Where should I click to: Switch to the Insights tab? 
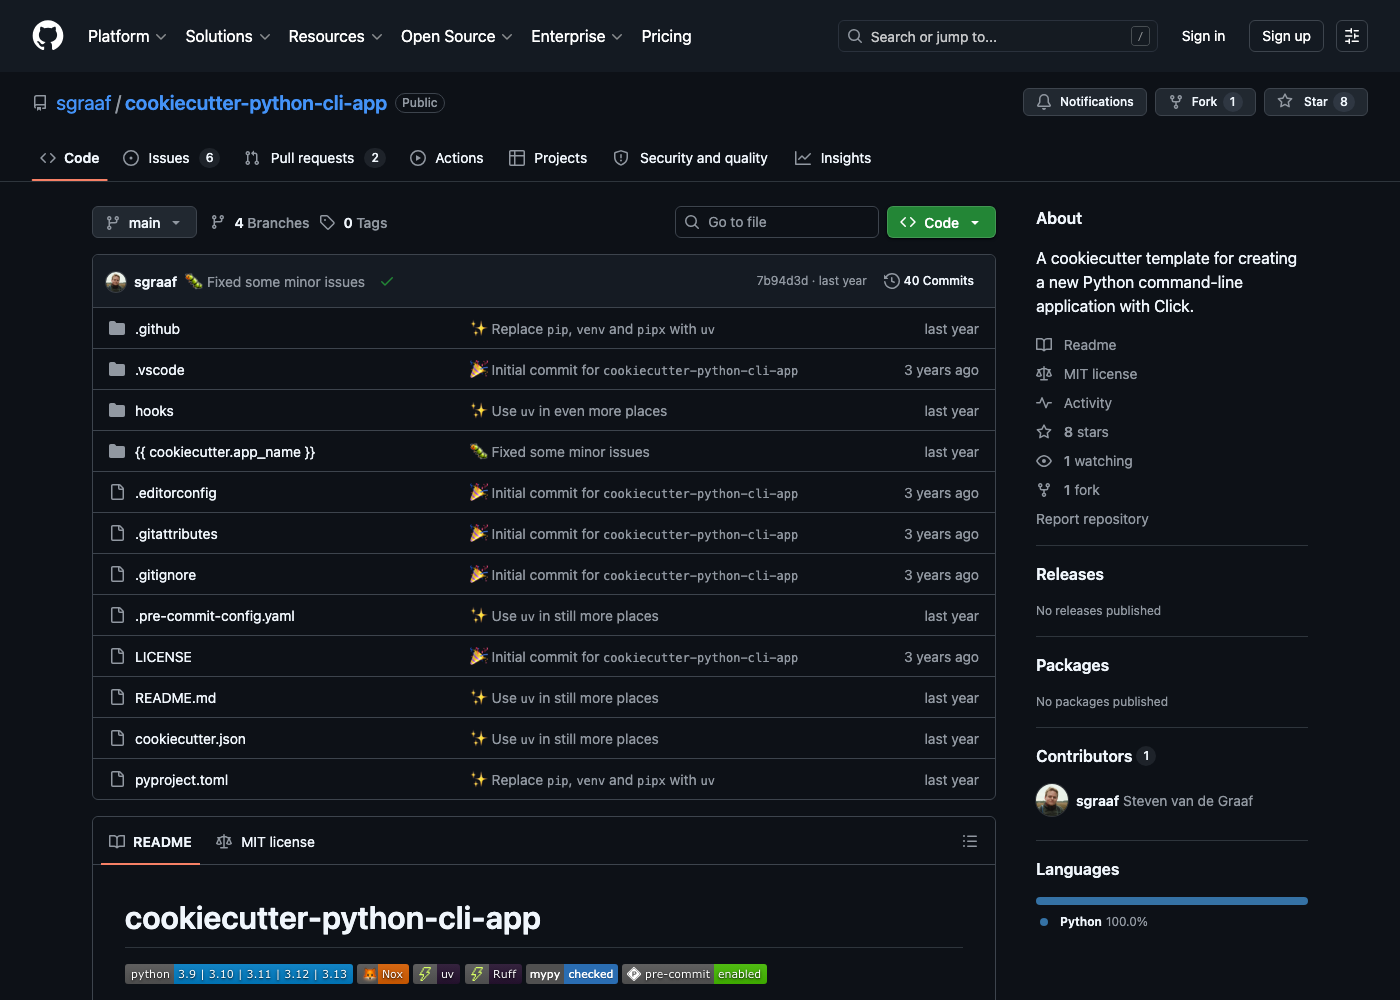pyautogui.click(x=833, y=158)
